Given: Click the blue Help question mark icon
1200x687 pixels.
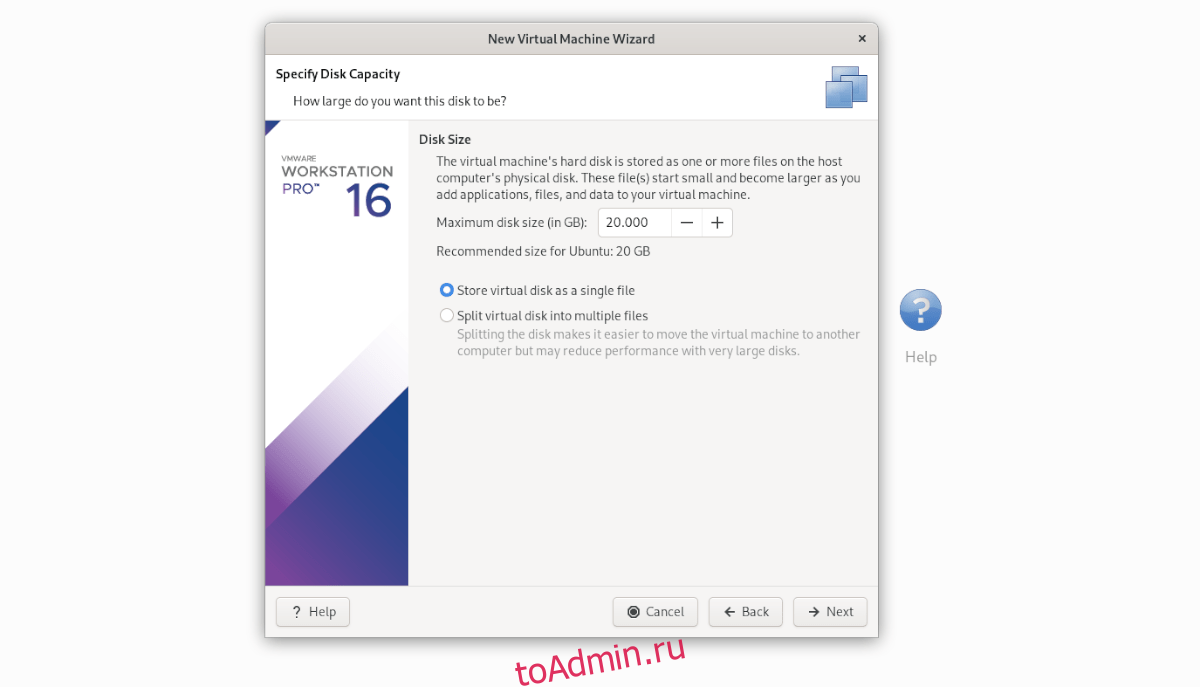Looking at the screenshot, I should [x=920, y=310].
